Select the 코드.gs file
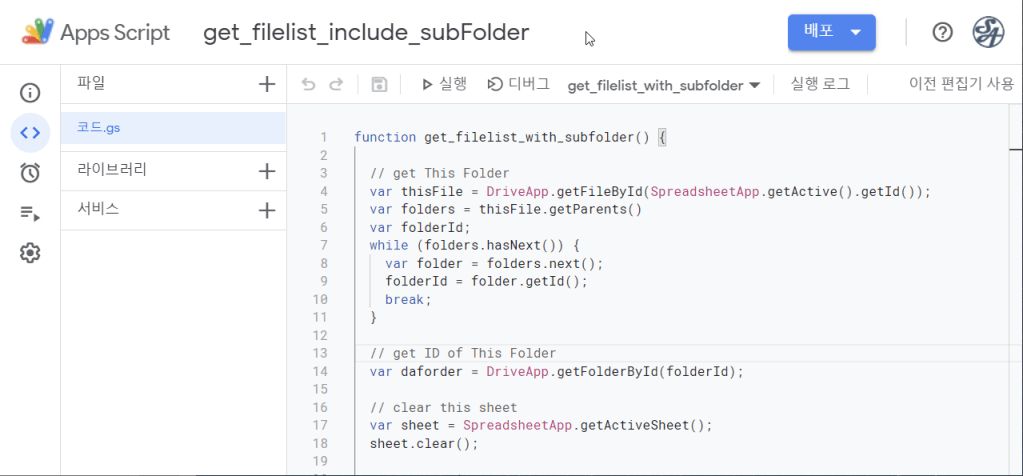This screenshot has width=1023, height=476. pyautogui.click(x=100, y=128)
